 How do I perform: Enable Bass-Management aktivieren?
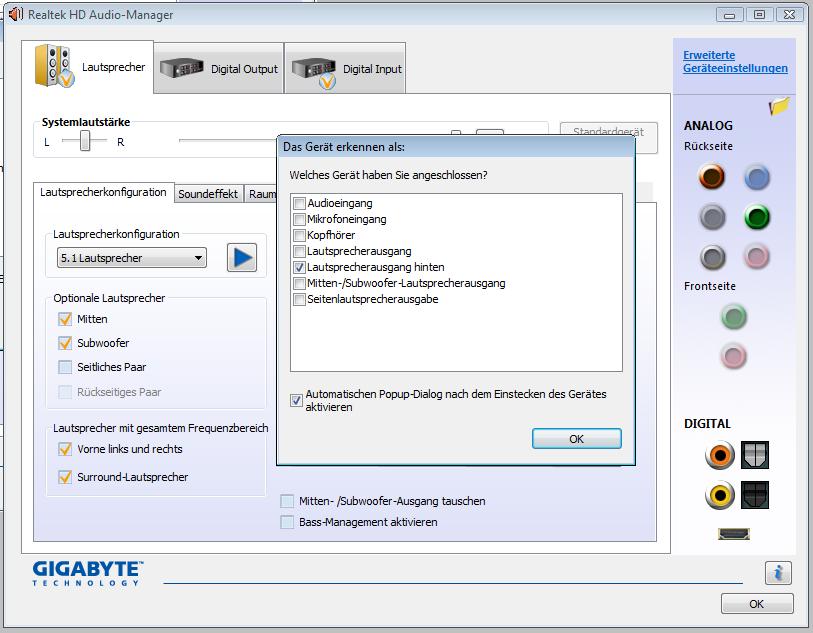tap(287, 522)
